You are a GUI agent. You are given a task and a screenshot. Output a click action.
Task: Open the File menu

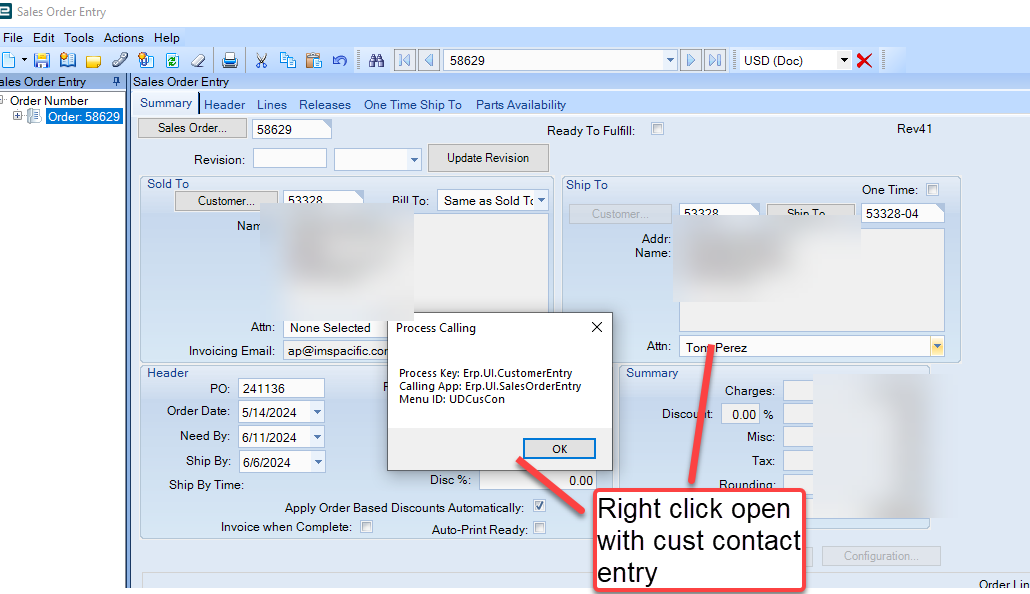tap(12, 37)
